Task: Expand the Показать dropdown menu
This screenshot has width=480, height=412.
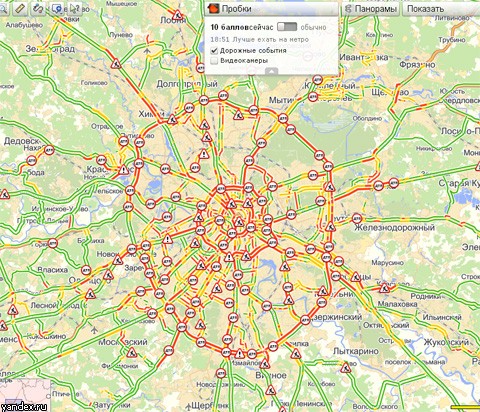Action: [441, 9]
